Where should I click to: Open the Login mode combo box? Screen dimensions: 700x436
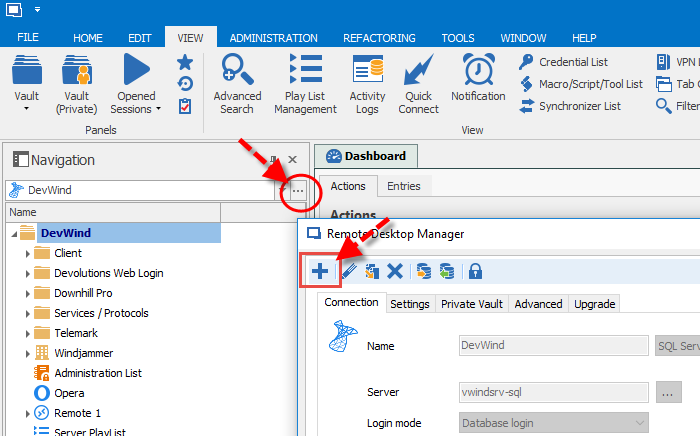tap(552, 423)
